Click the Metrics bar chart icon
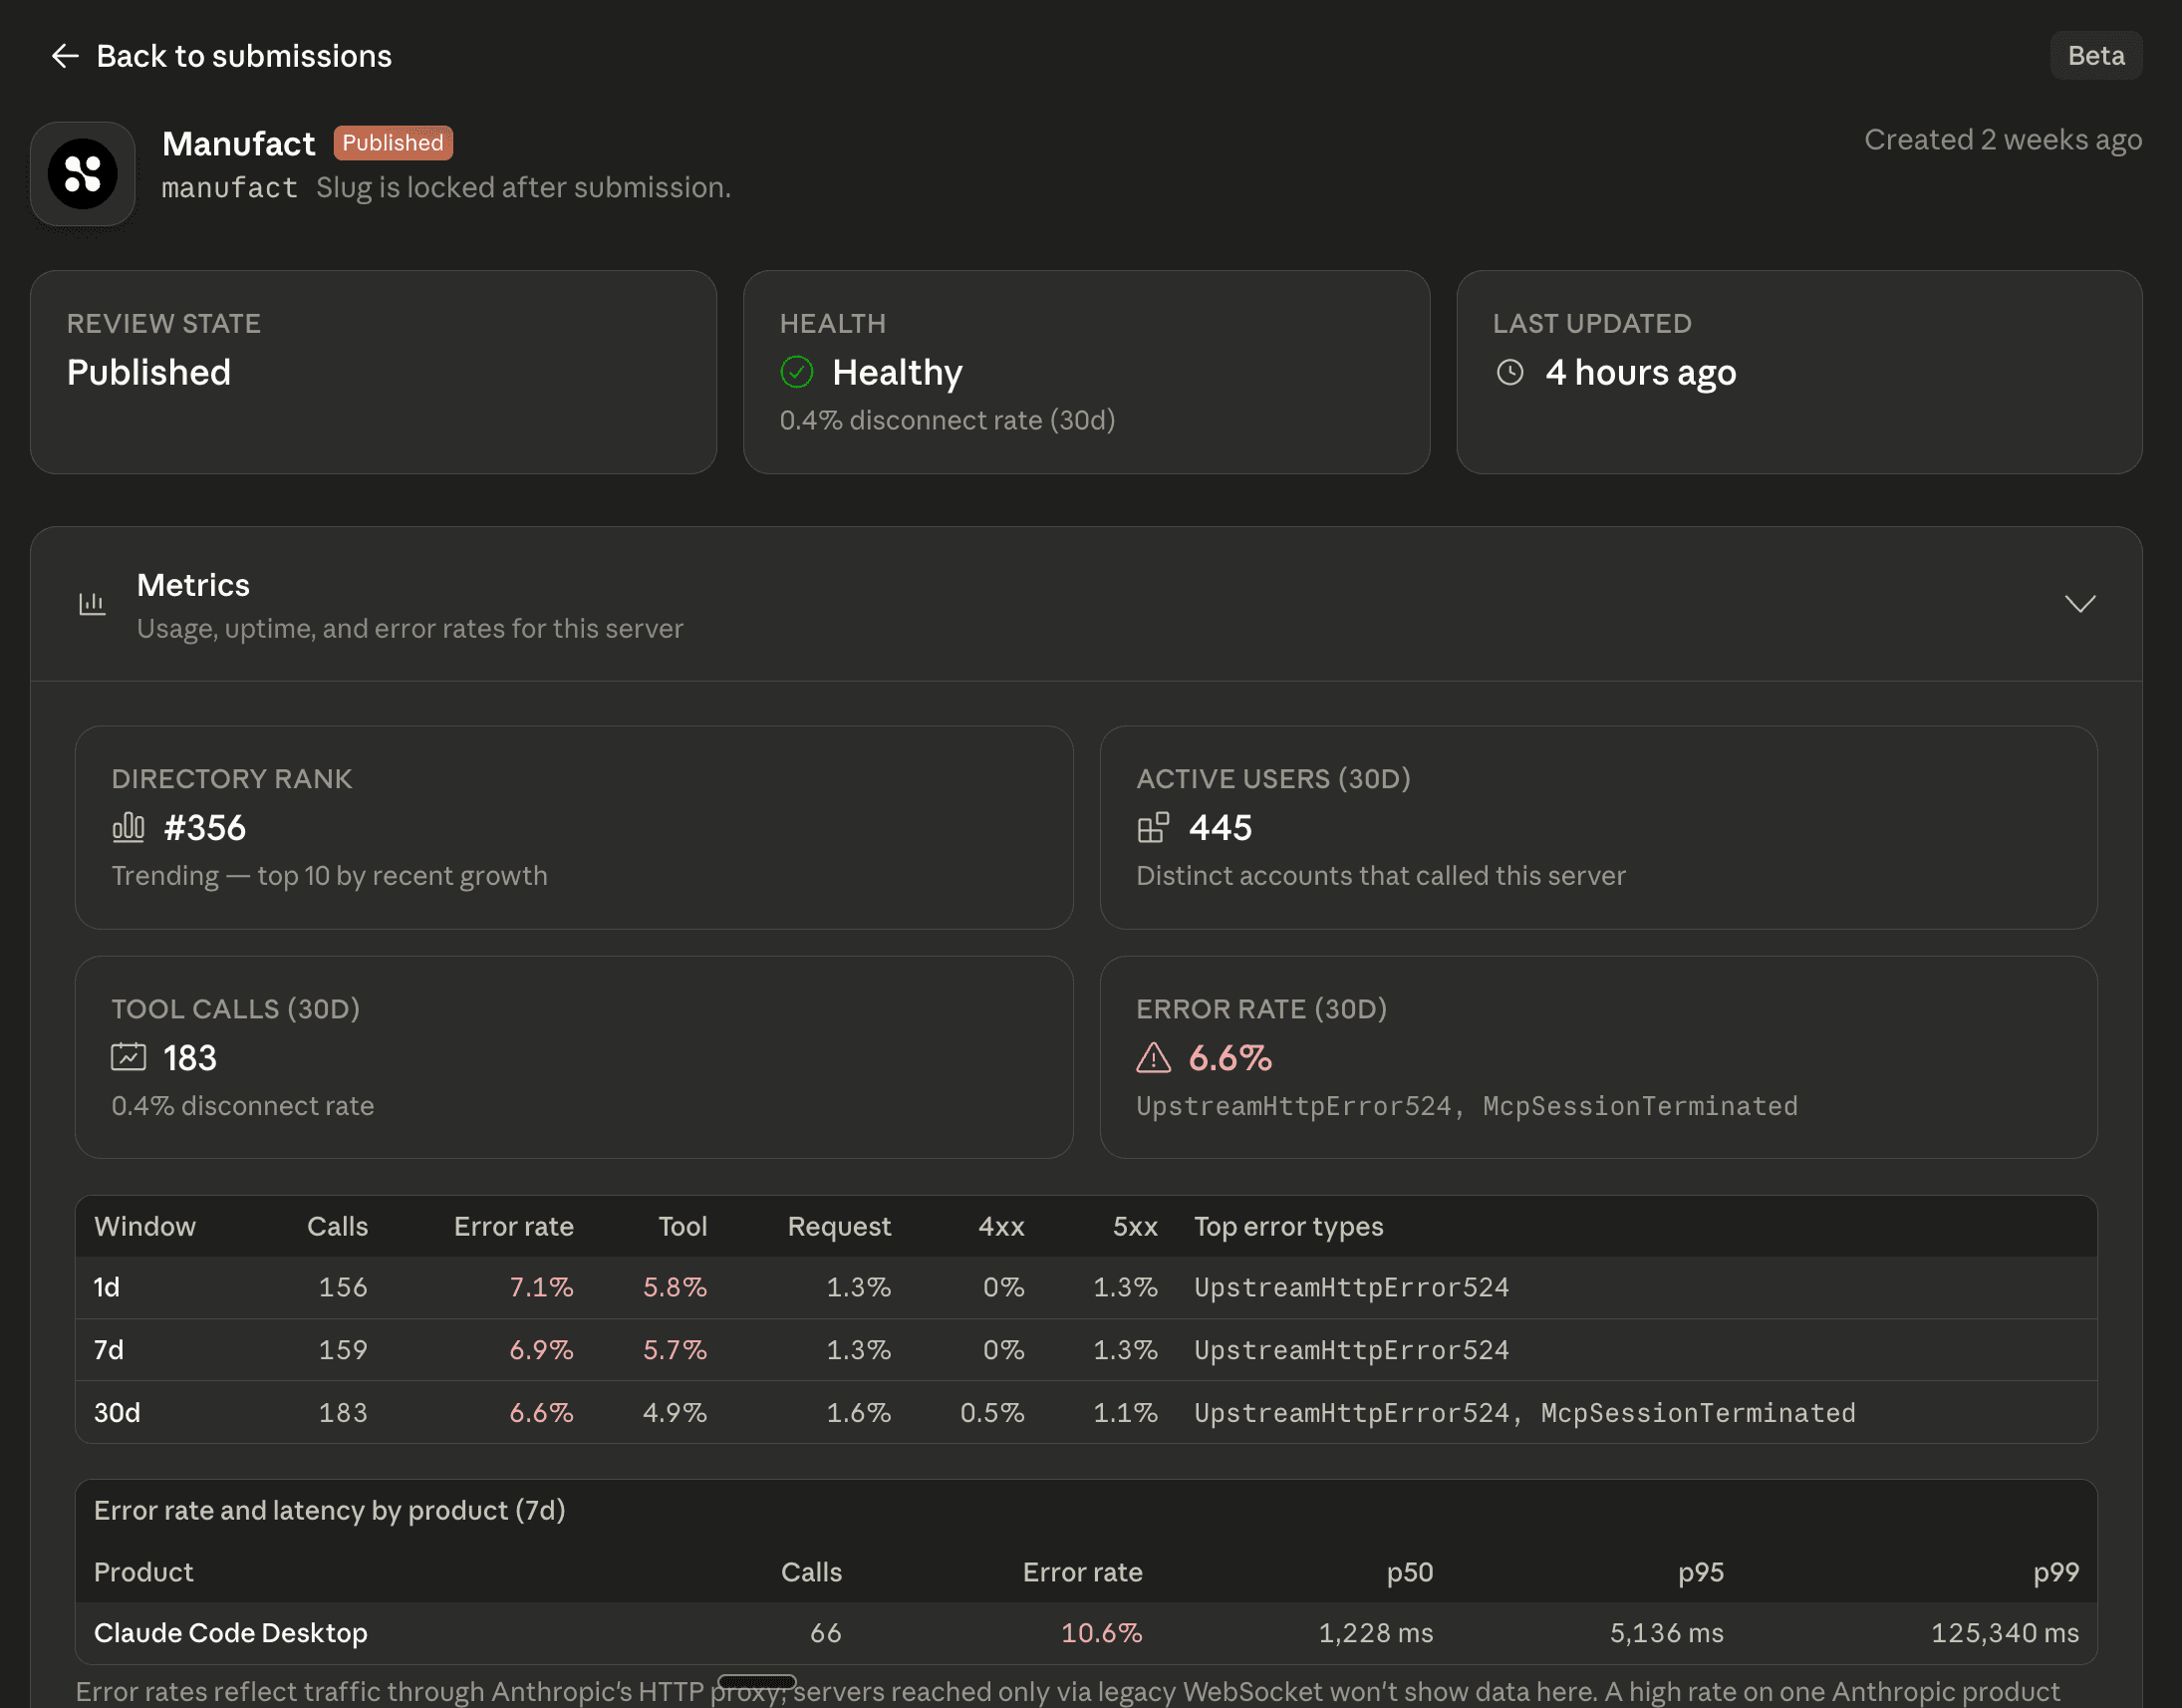 (92, 604)
